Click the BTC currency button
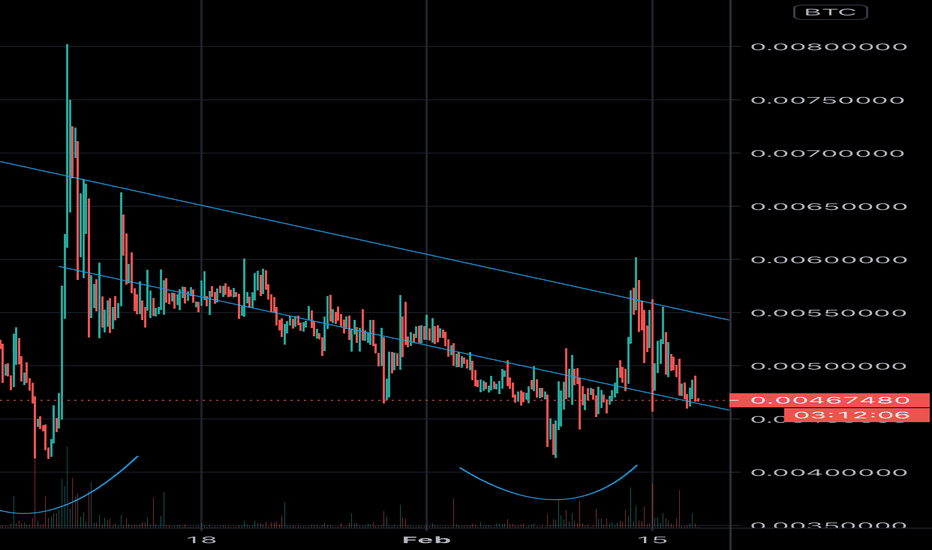 pyautogui.click(x=830, y=12)
